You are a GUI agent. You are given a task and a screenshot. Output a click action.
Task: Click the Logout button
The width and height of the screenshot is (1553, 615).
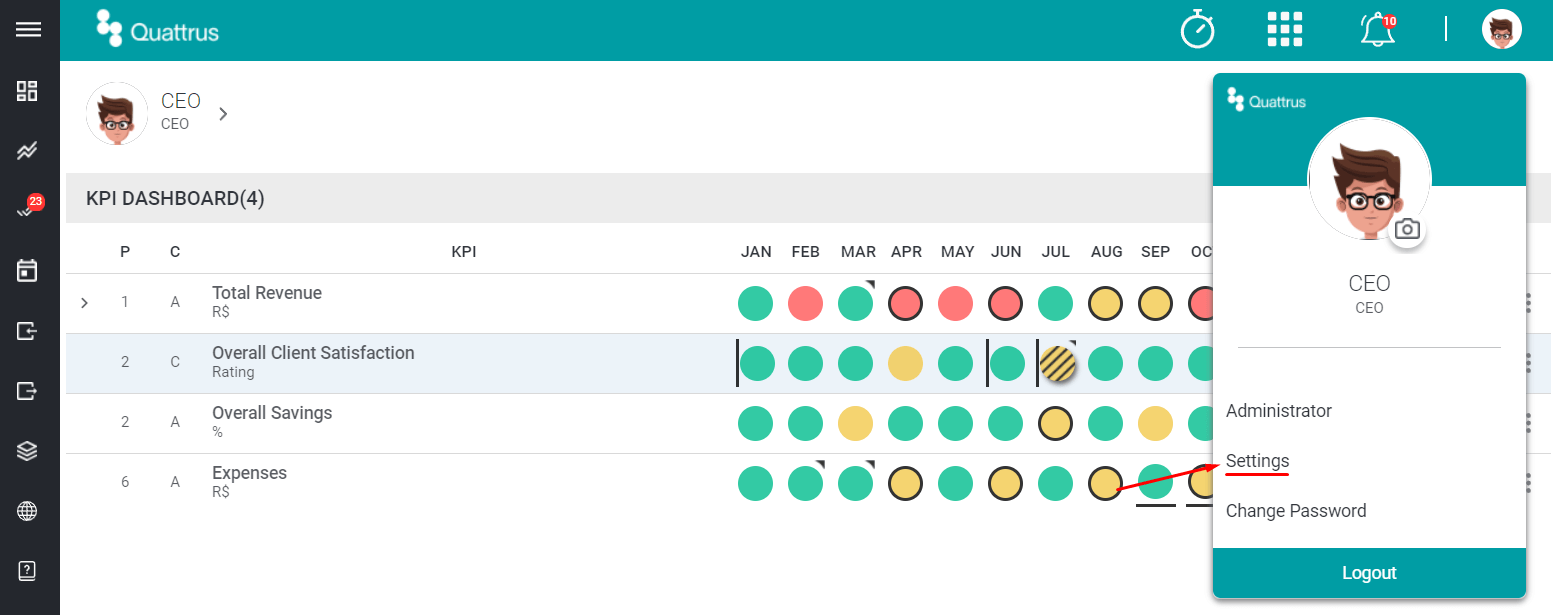pyautogui.click(x=1369, y=573)
